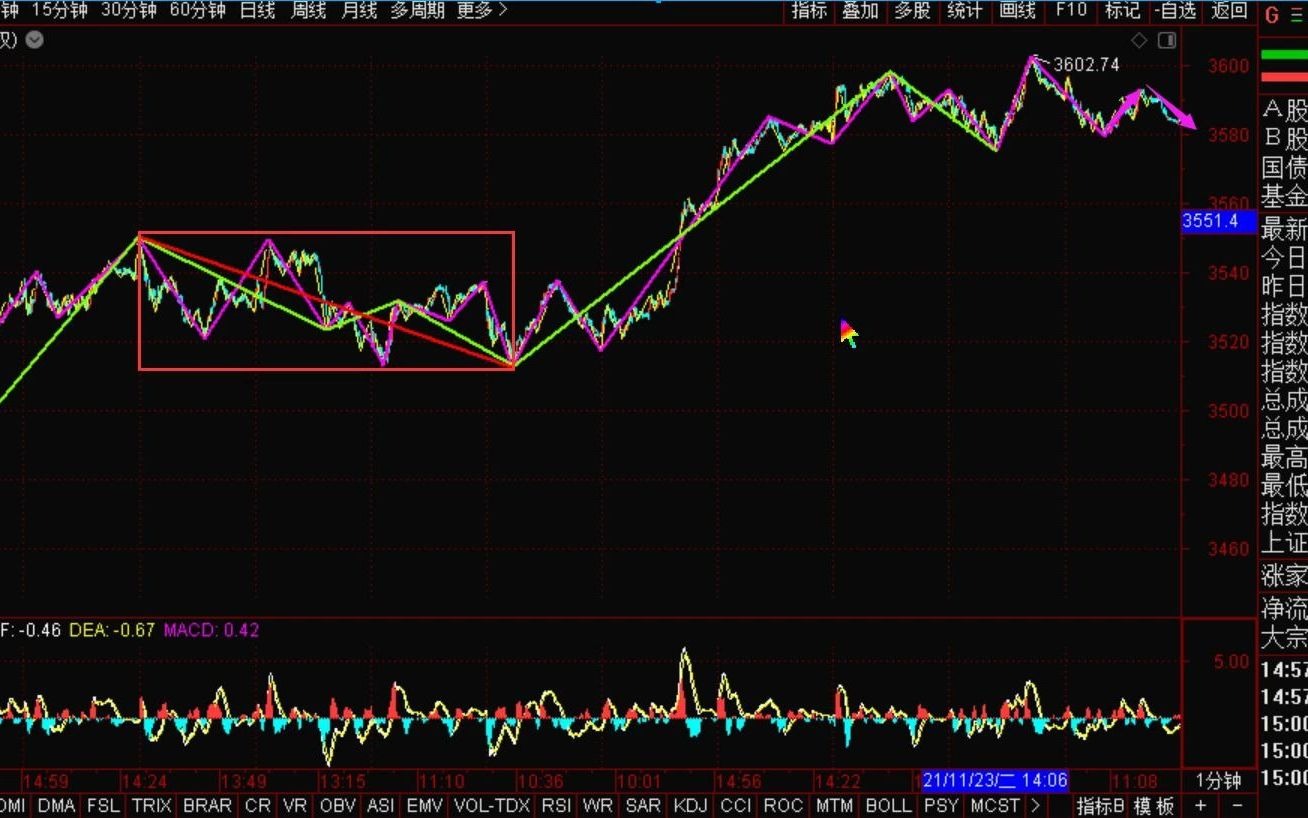Viewport: 1308px width, 818px height.
Task: Click -自选 to remove from watchlist
Action: point(1175,11)
